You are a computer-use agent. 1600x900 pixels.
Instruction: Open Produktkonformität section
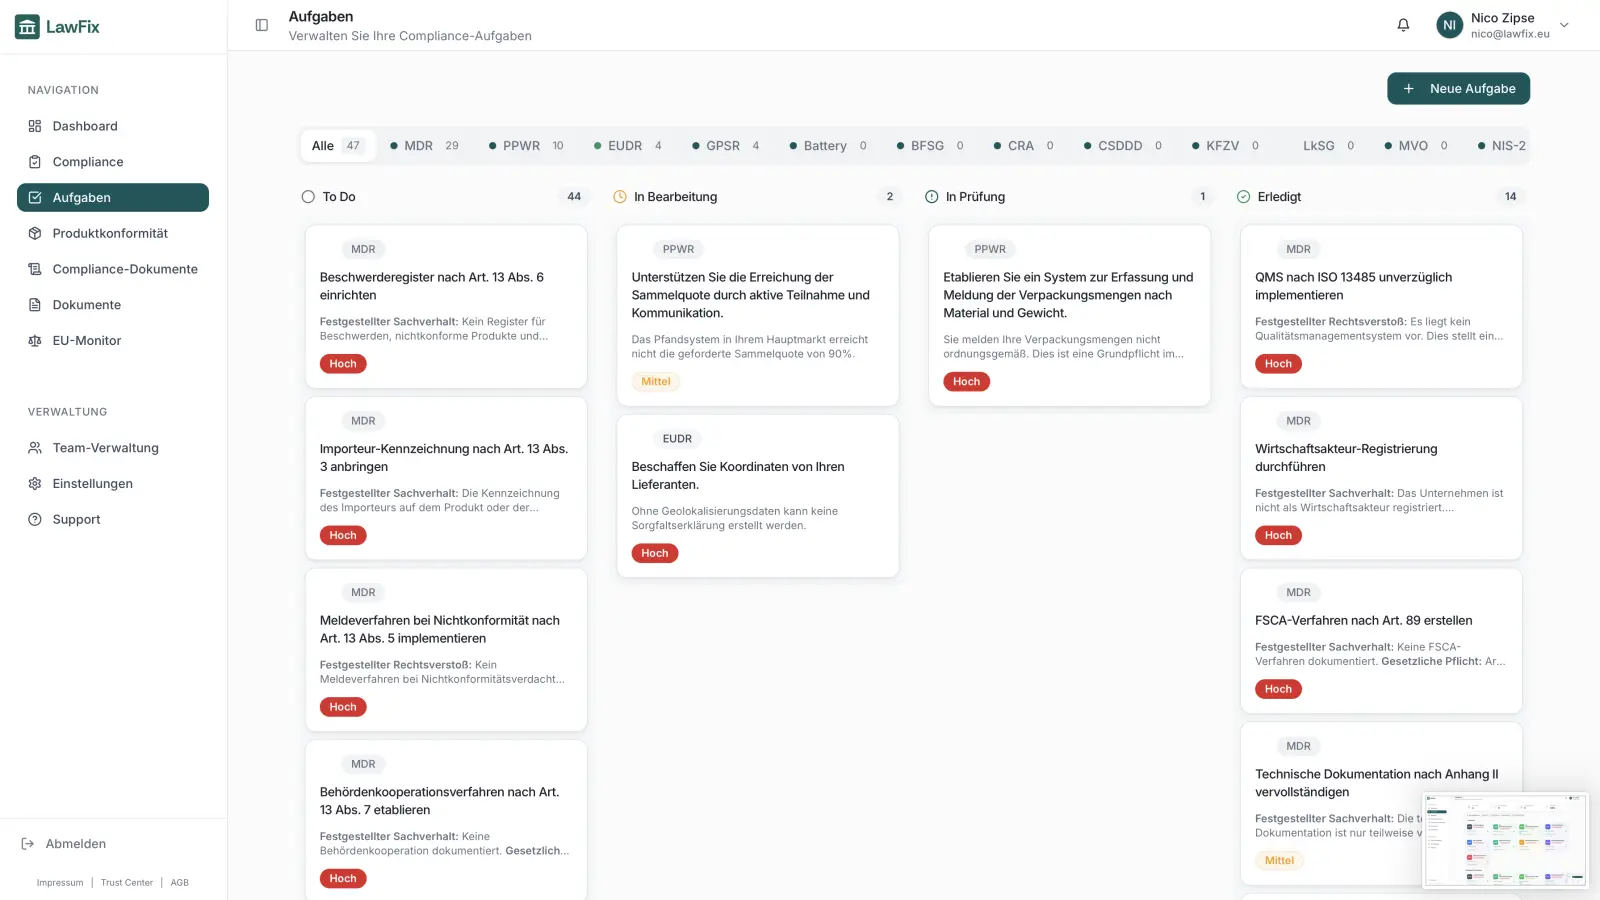113,233
